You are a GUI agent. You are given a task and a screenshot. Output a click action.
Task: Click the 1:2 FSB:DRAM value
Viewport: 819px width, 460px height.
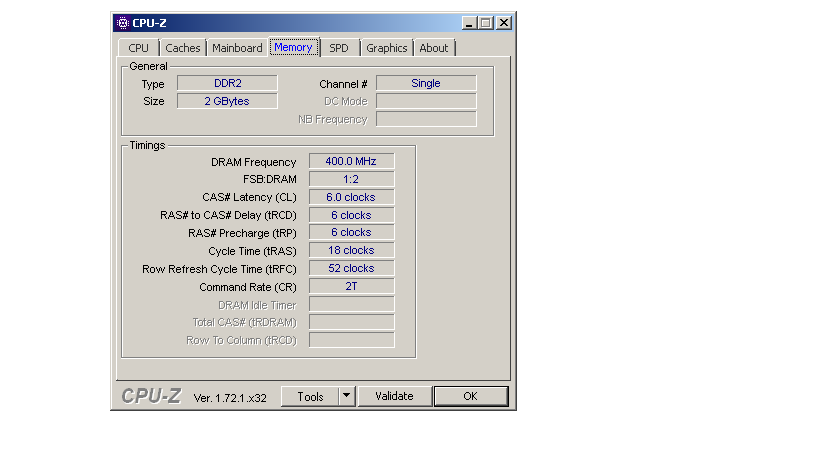(352, 179)
